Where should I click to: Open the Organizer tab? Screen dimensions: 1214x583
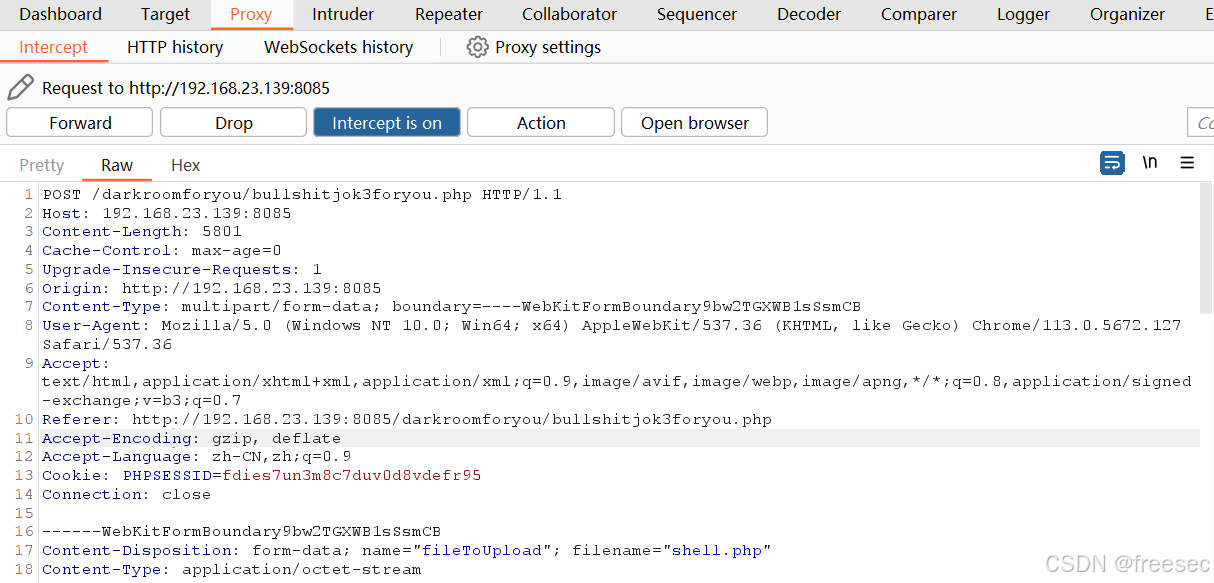coord(1127,14)
